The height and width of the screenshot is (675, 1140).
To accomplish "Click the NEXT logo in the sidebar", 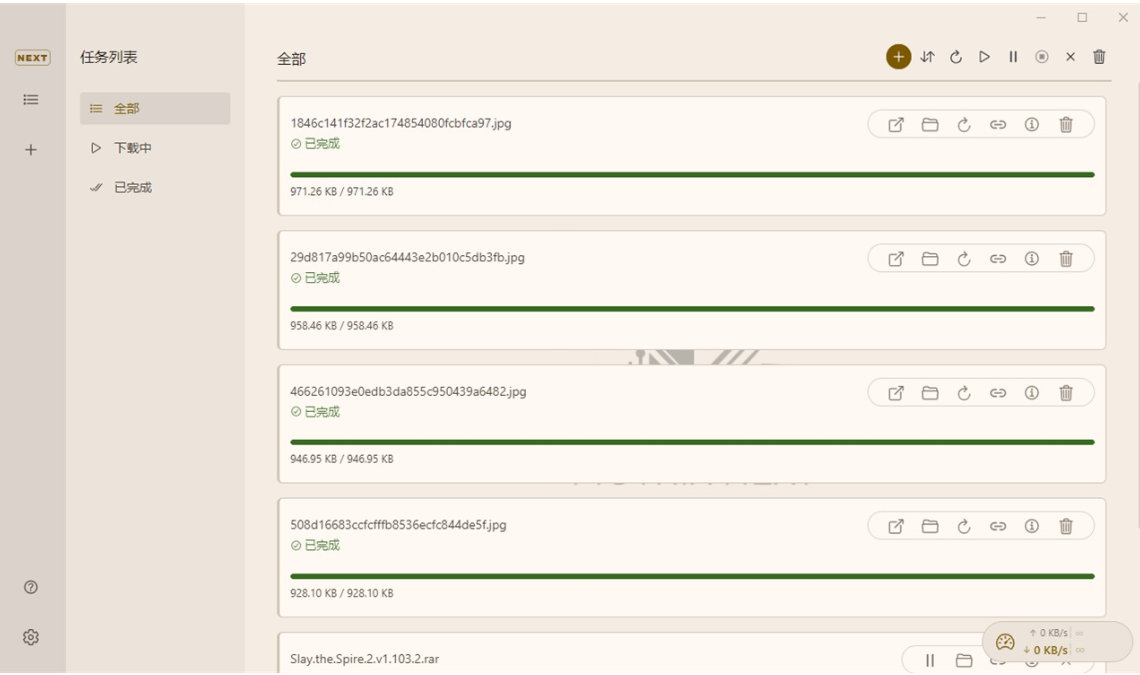I will point(33,57).
